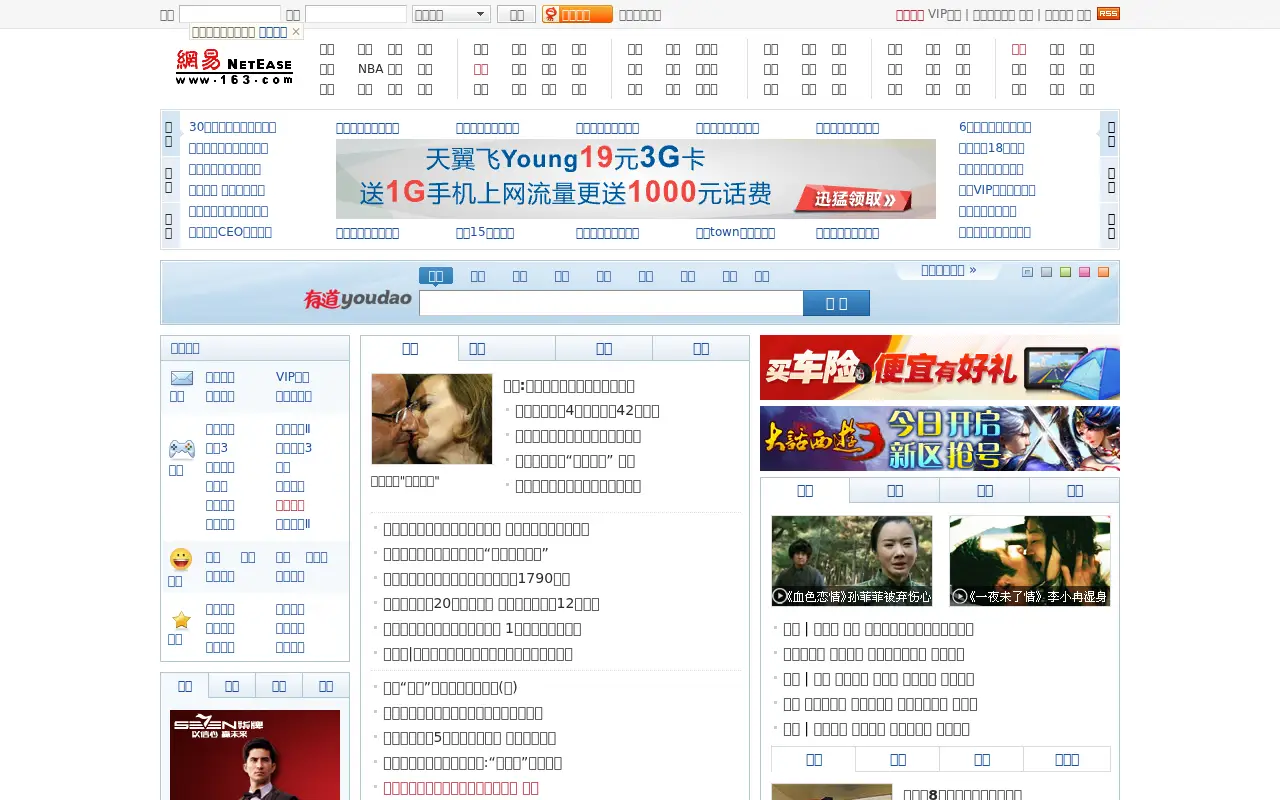Click the yellow star icon in sidebar

pyautogui.click(x=181, y=620)
